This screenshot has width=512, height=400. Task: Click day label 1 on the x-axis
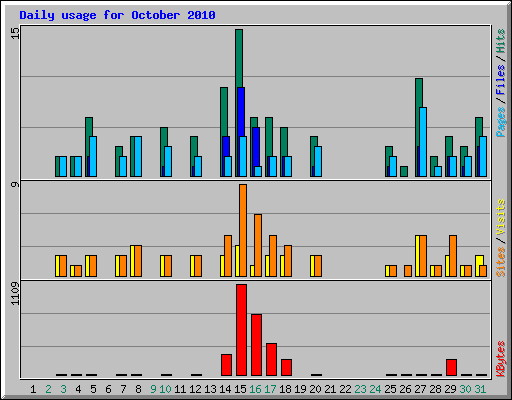point(33,389)
